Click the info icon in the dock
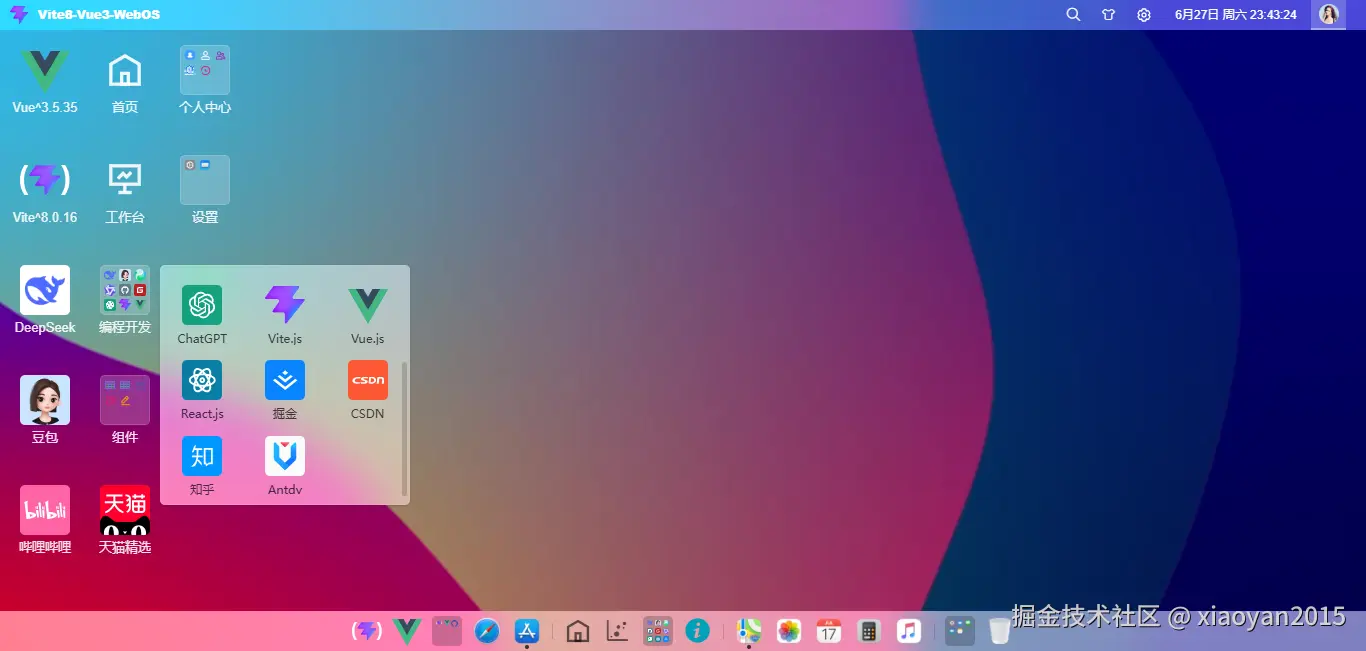 click(697, 631)
